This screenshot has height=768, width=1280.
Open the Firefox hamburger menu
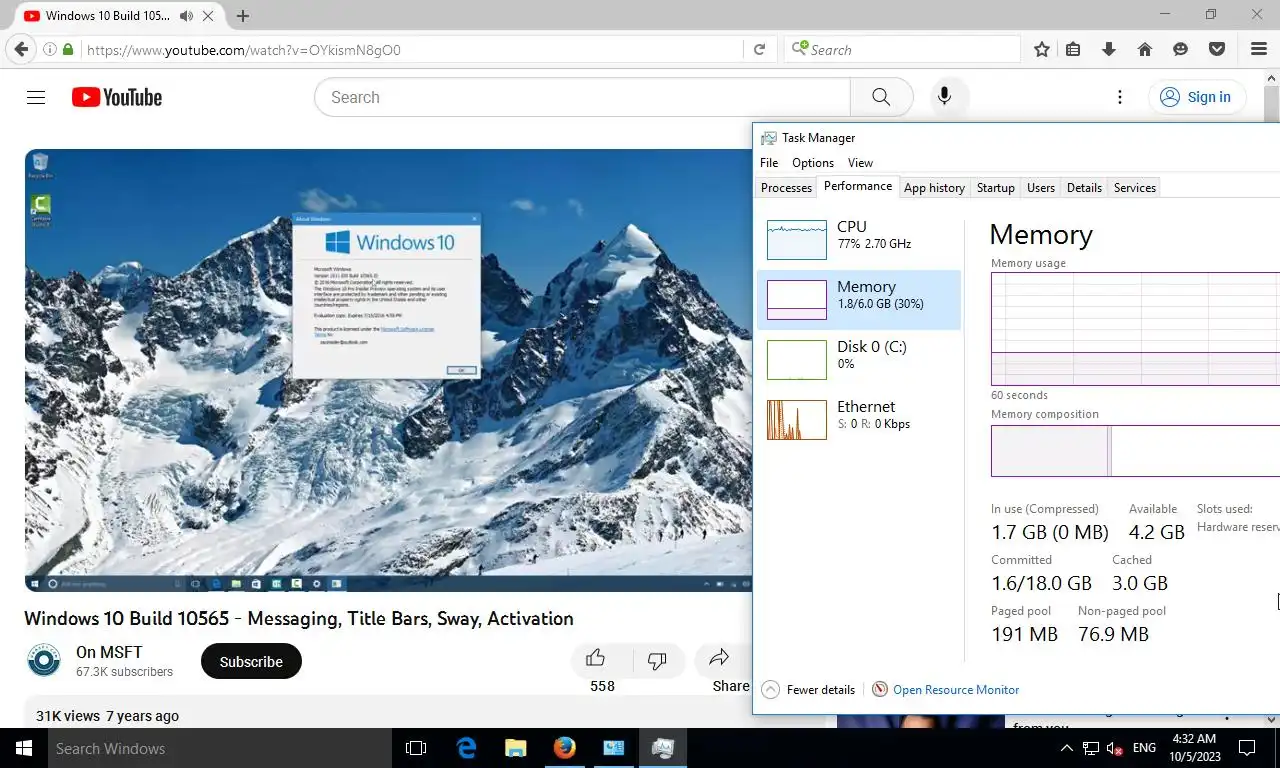click(1259, 49)
